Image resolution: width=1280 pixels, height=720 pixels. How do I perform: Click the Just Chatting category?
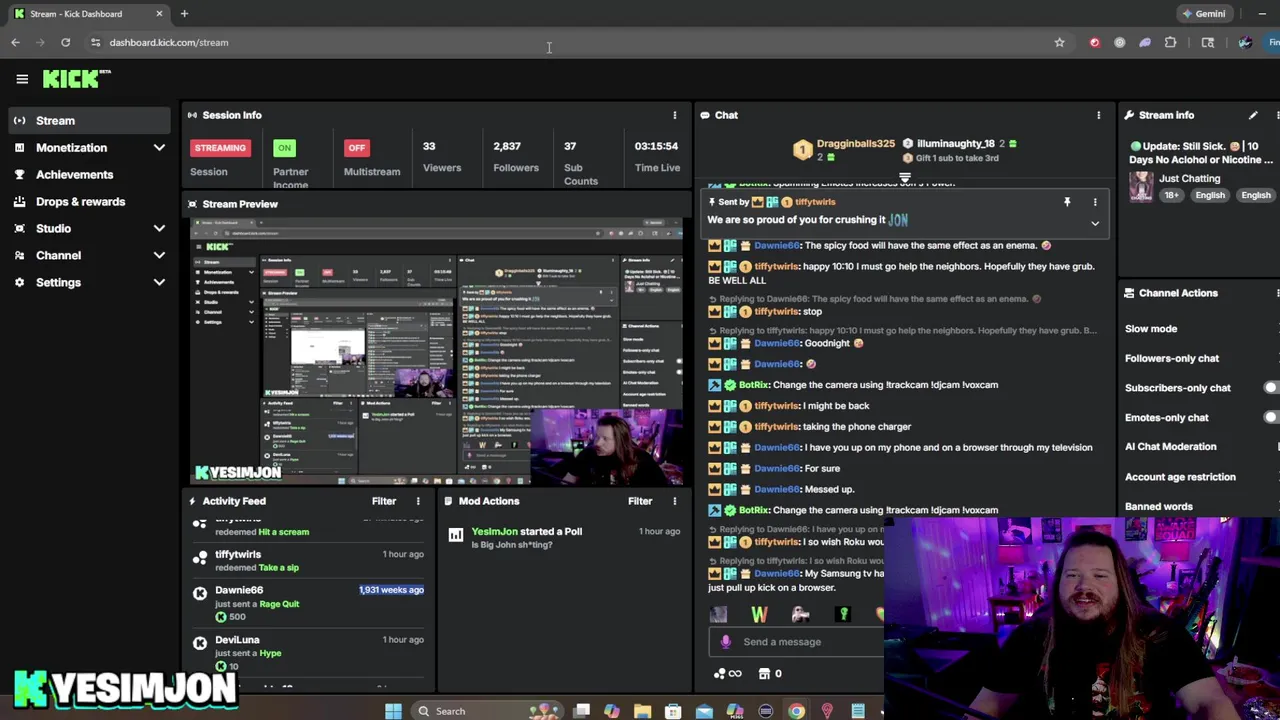(x=1189, y=179)
